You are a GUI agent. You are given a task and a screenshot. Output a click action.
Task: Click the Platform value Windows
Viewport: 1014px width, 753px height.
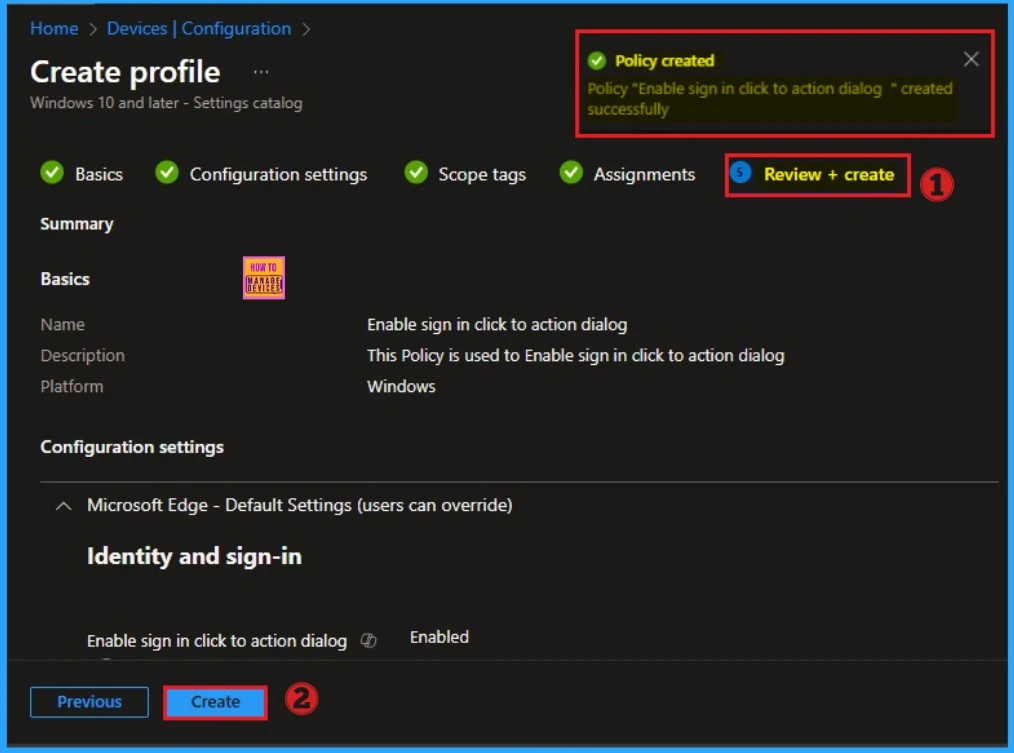pyautogui.click(x=401, y=386)
